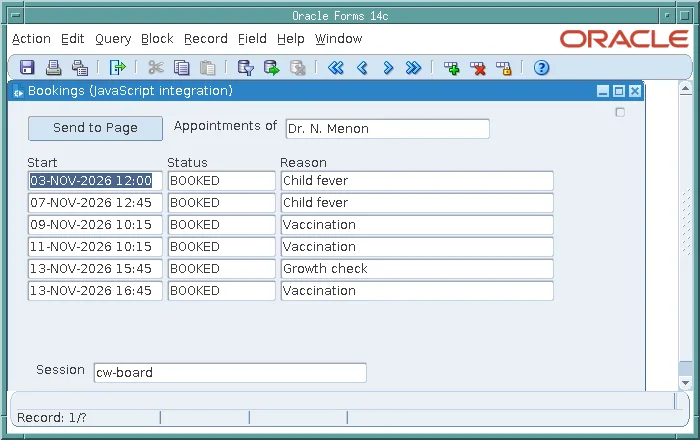Click the Appointments of Dr. N. Menon field
The height and width of the screenshot is (440, 700).
388,129
